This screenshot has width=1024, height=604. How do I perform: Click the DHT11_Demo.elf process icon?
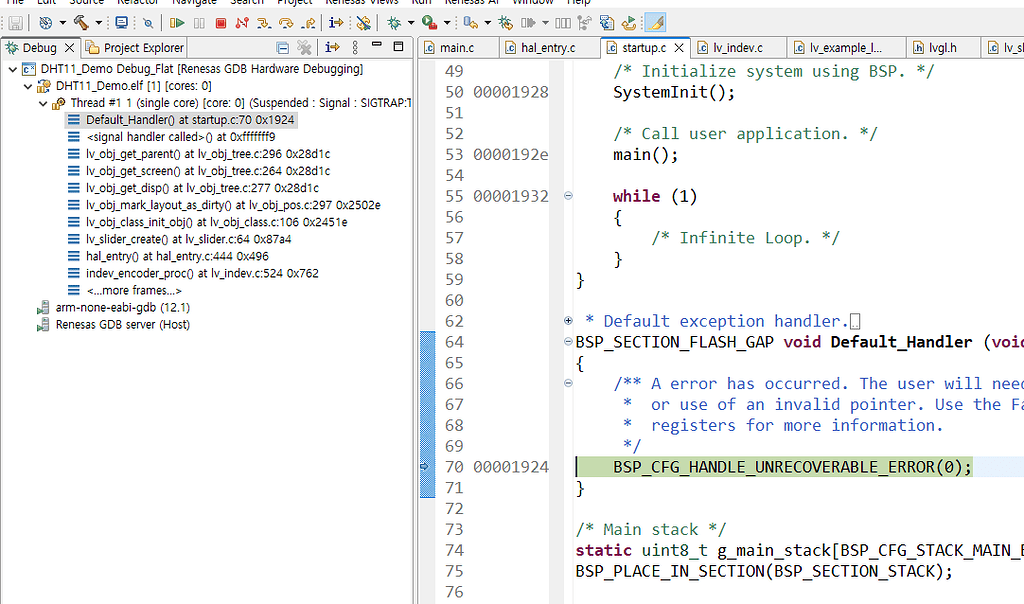point(44,86)
